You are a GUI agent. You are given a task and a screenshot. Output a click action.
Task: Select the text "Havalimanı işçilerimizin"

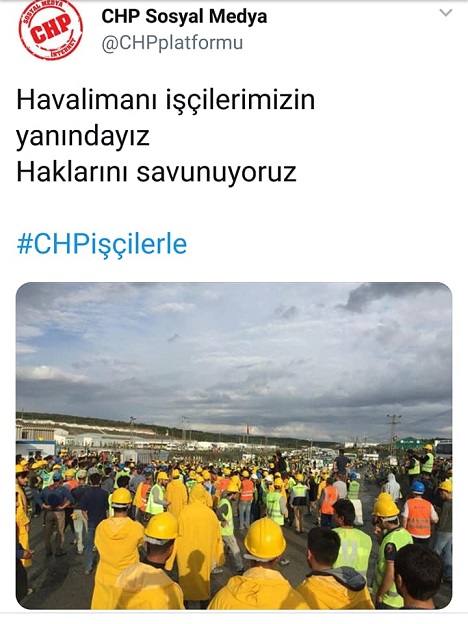[x=166, y=99]
